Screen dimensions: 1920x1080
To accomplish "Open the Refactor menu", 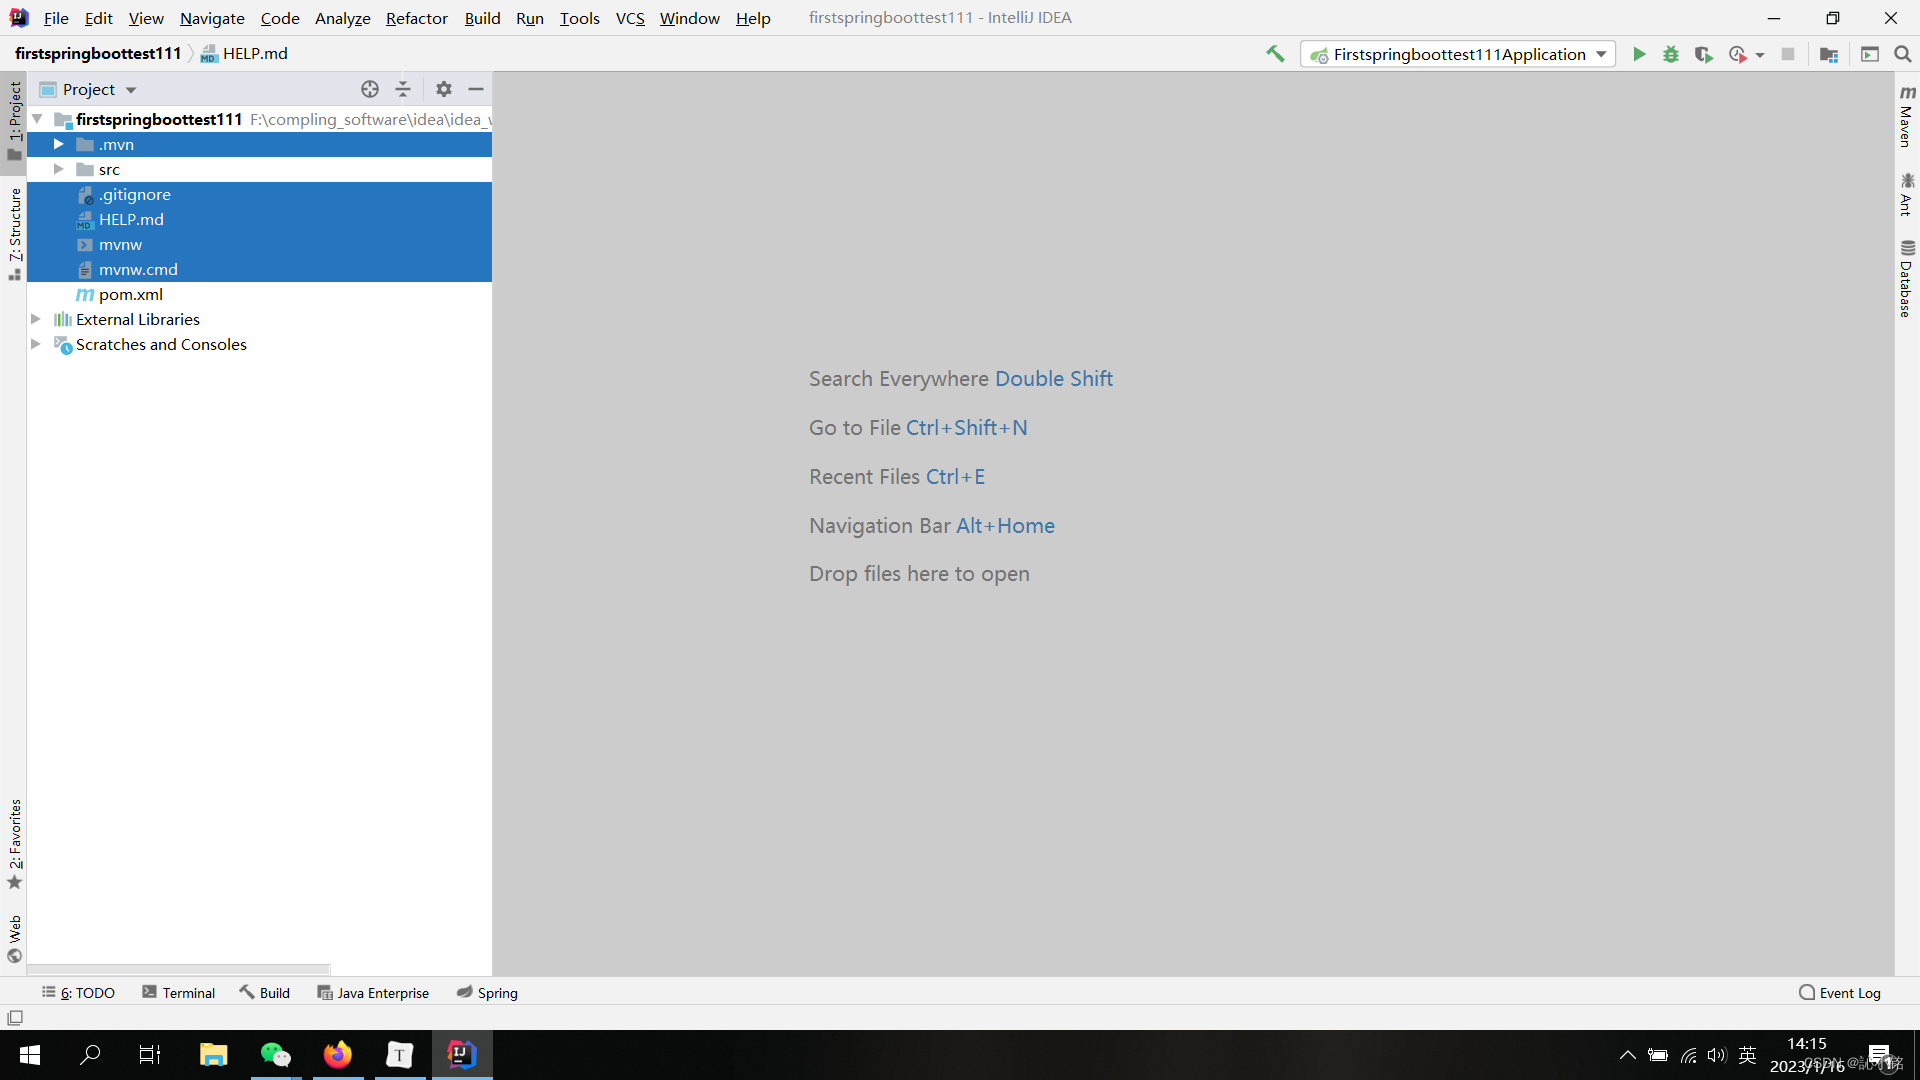I will 416,18.
